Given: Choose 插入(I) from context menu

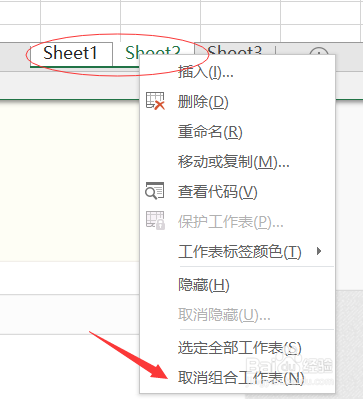Looking at the screenshot, I should pos(237,71).
